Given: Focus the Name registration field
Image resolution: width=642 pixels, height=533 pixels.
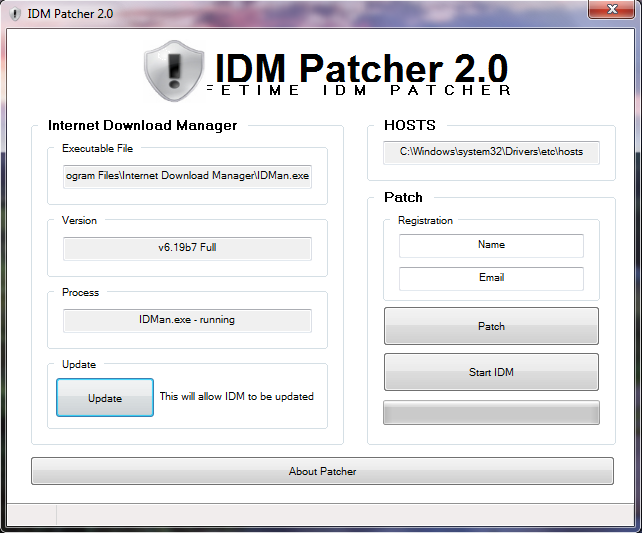Looking at the screenshot, I should 491,246.
